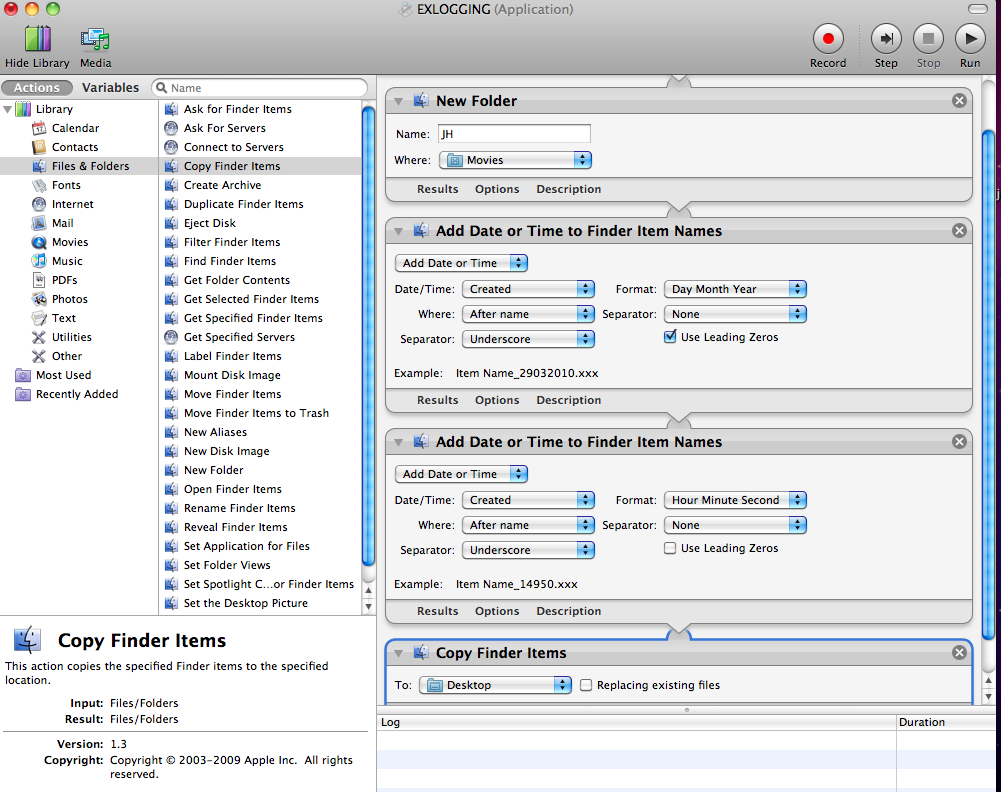Select the Create Archive action
Screen dimensions: 1001x792
pos(222,185)
